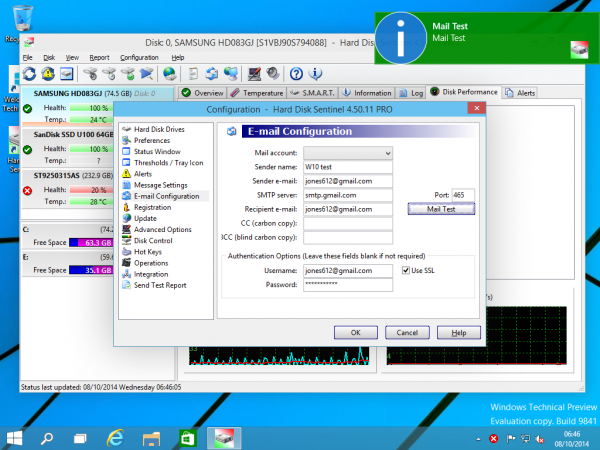Click the speaker toolbar icon
This screenshot has height=450, width=600.
[x=272, y=73]
